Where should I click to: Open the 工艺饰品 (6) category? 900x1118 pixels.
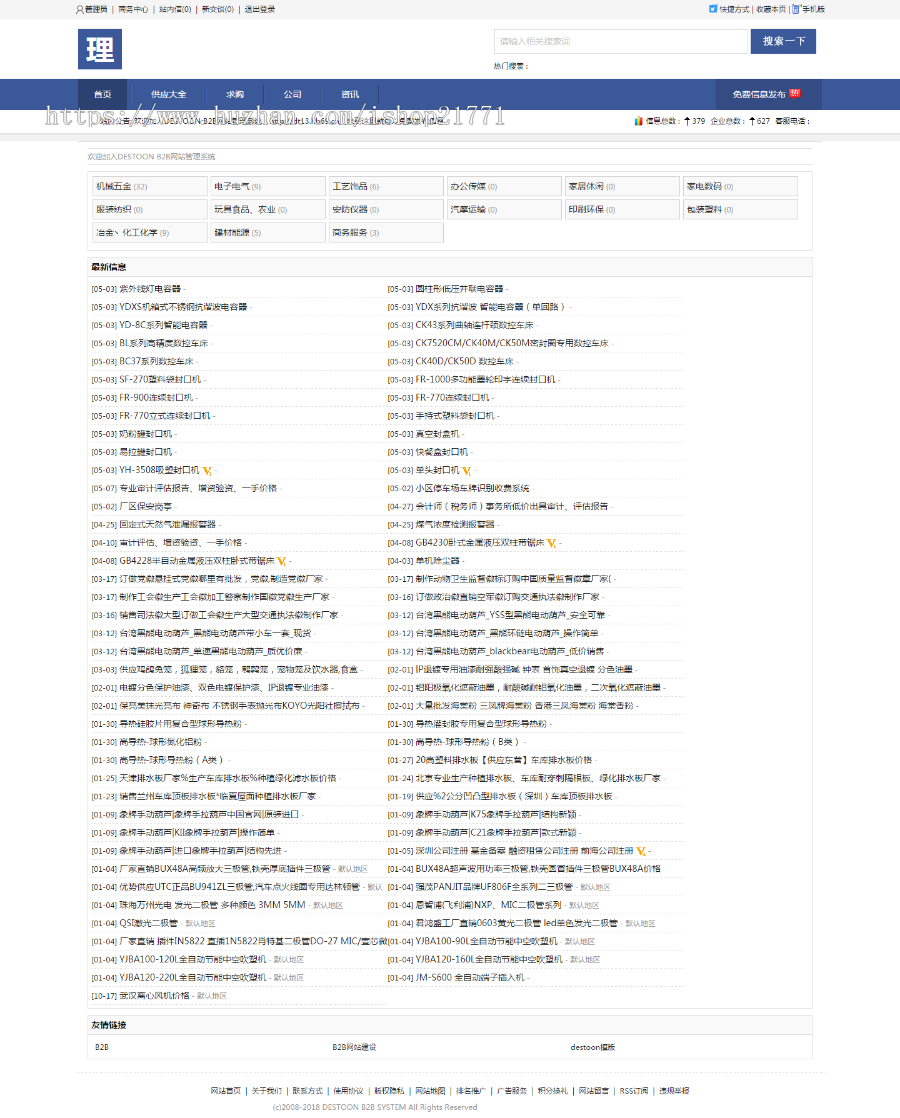click(x=385, y=186)
